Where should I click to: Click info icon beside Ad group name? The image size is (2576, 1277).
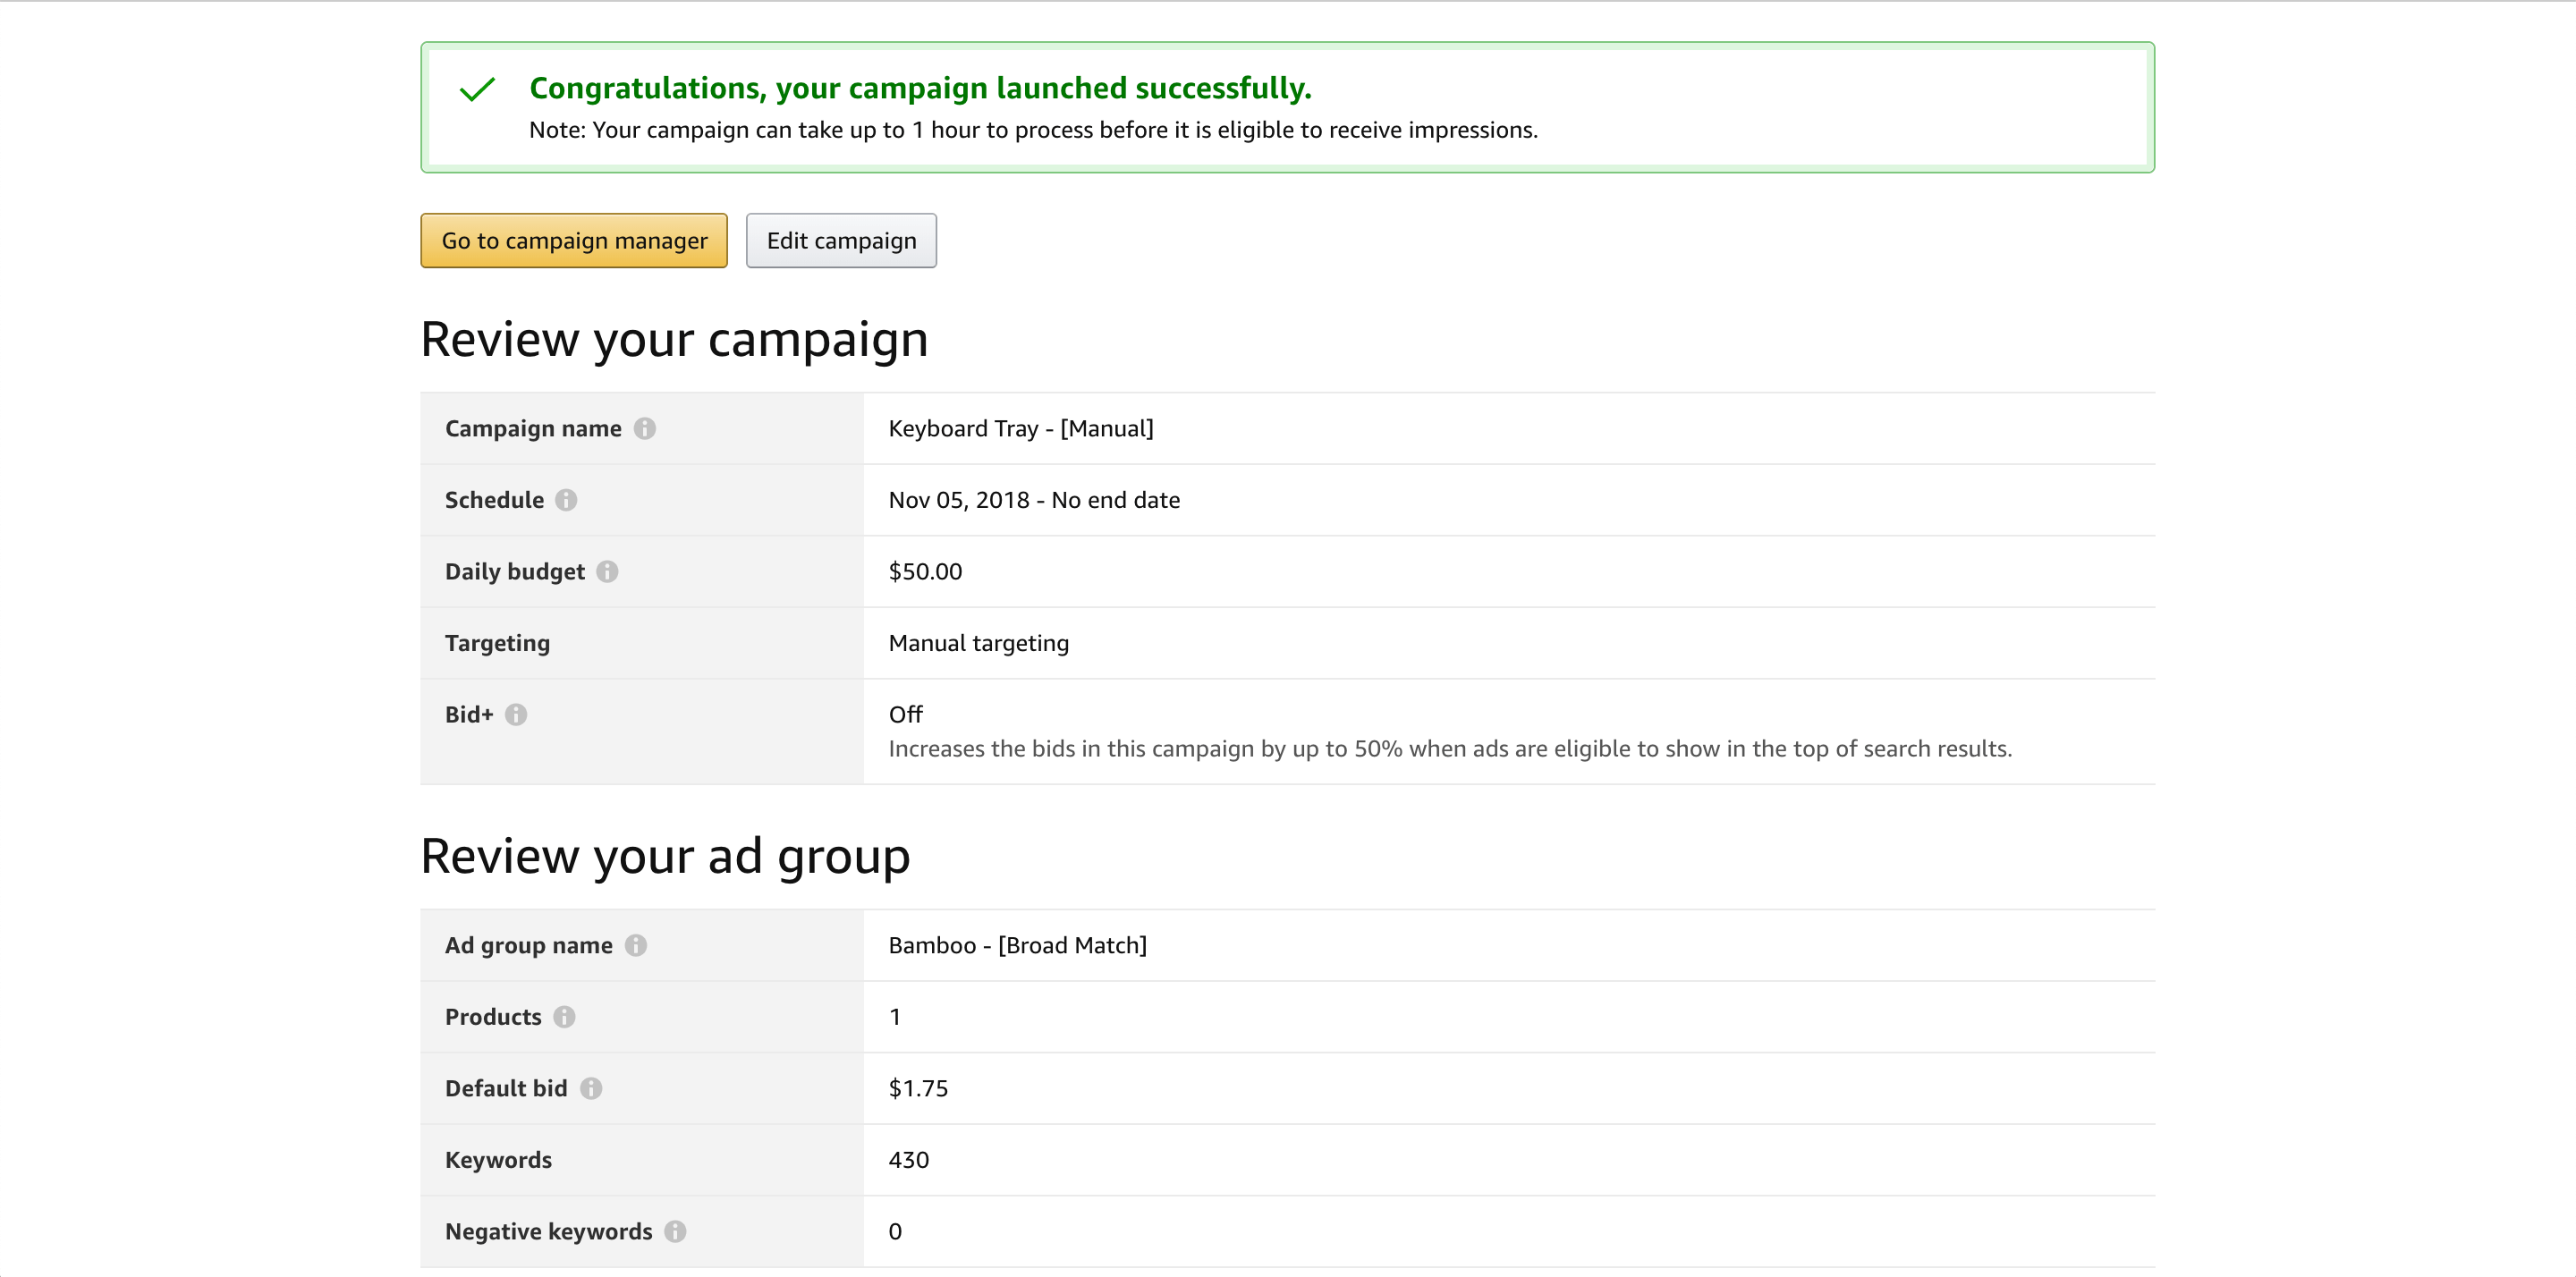(x=636, y=945)
